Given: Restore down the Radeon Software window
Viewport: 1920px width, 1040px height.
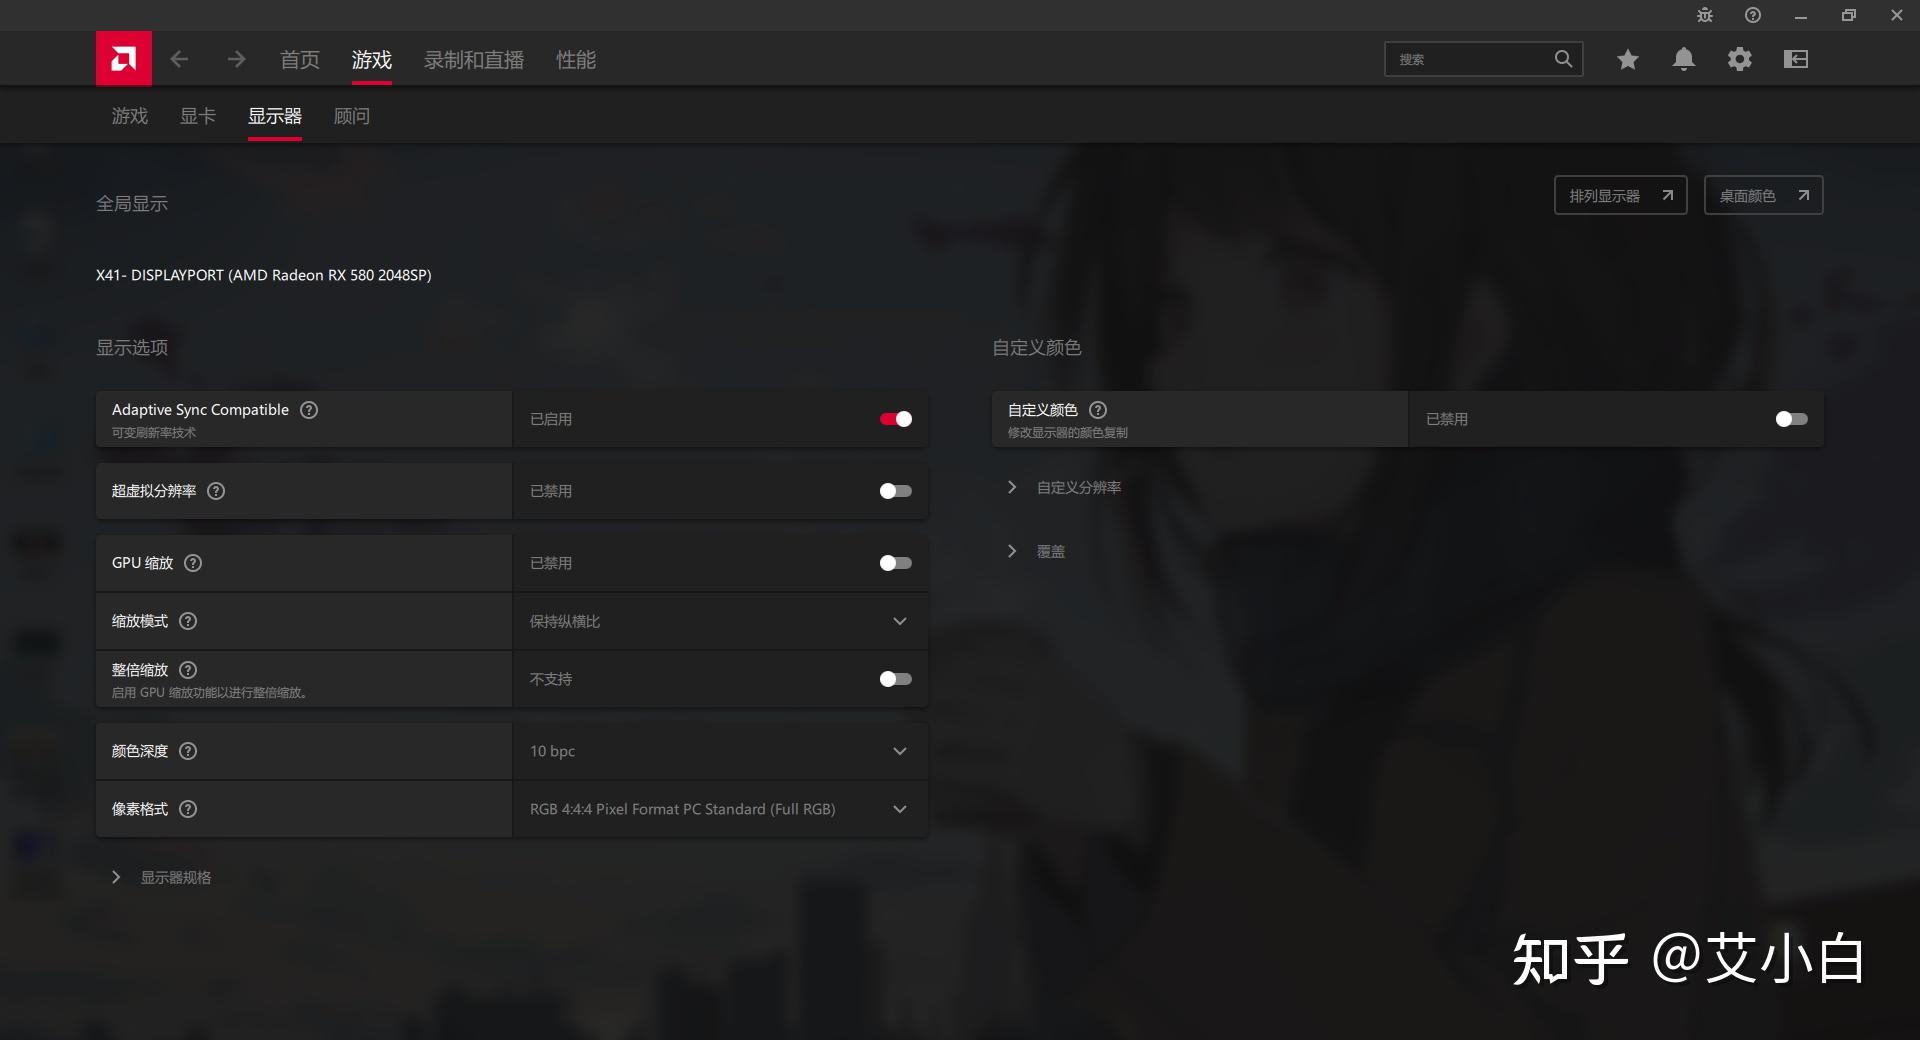Looking at the screenshot, I should [x=1849, y=15].
